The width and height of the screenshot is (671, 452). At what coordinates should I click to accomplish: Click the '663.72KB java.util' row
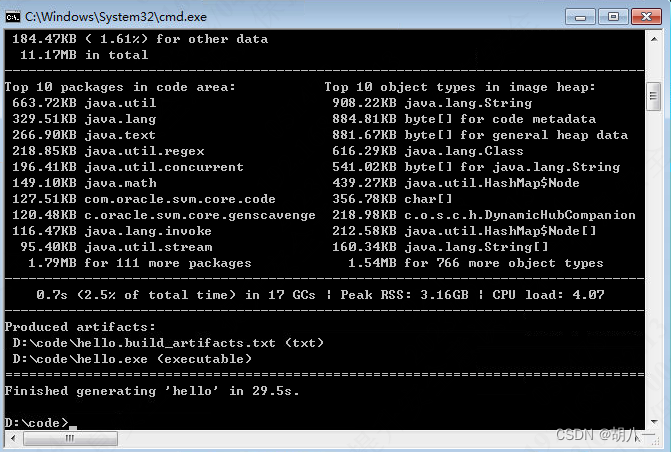click(x=84, y=103)
